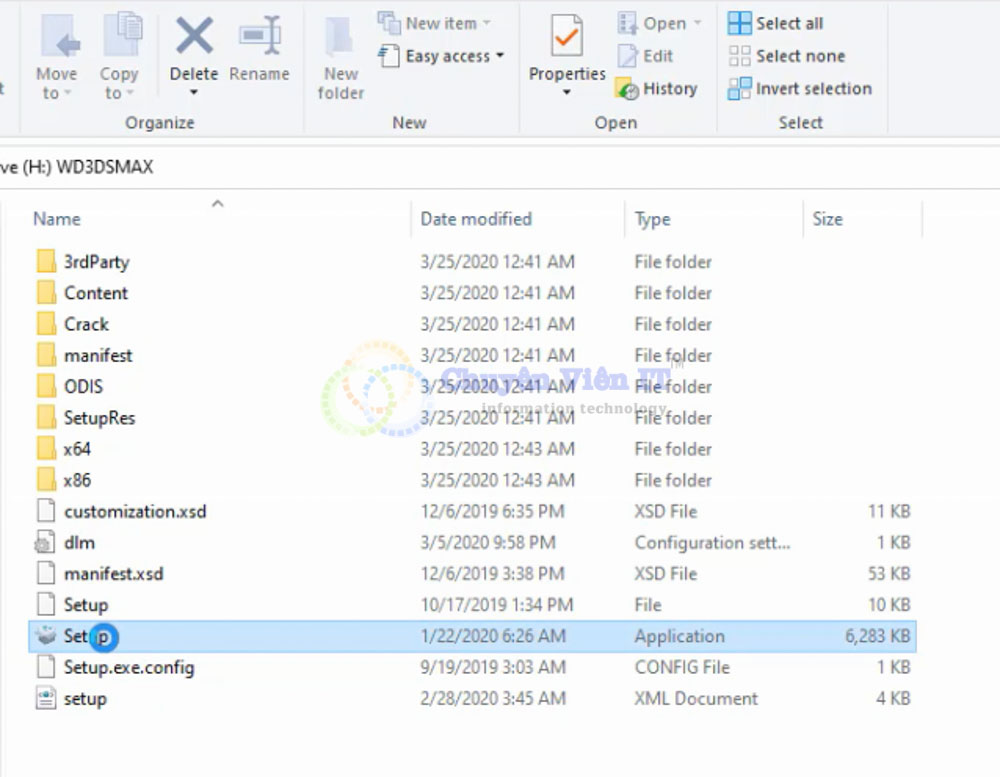The image size is (1000, 777).
Task: Sort files by the Type column header
Action: [x=653, y=219]
